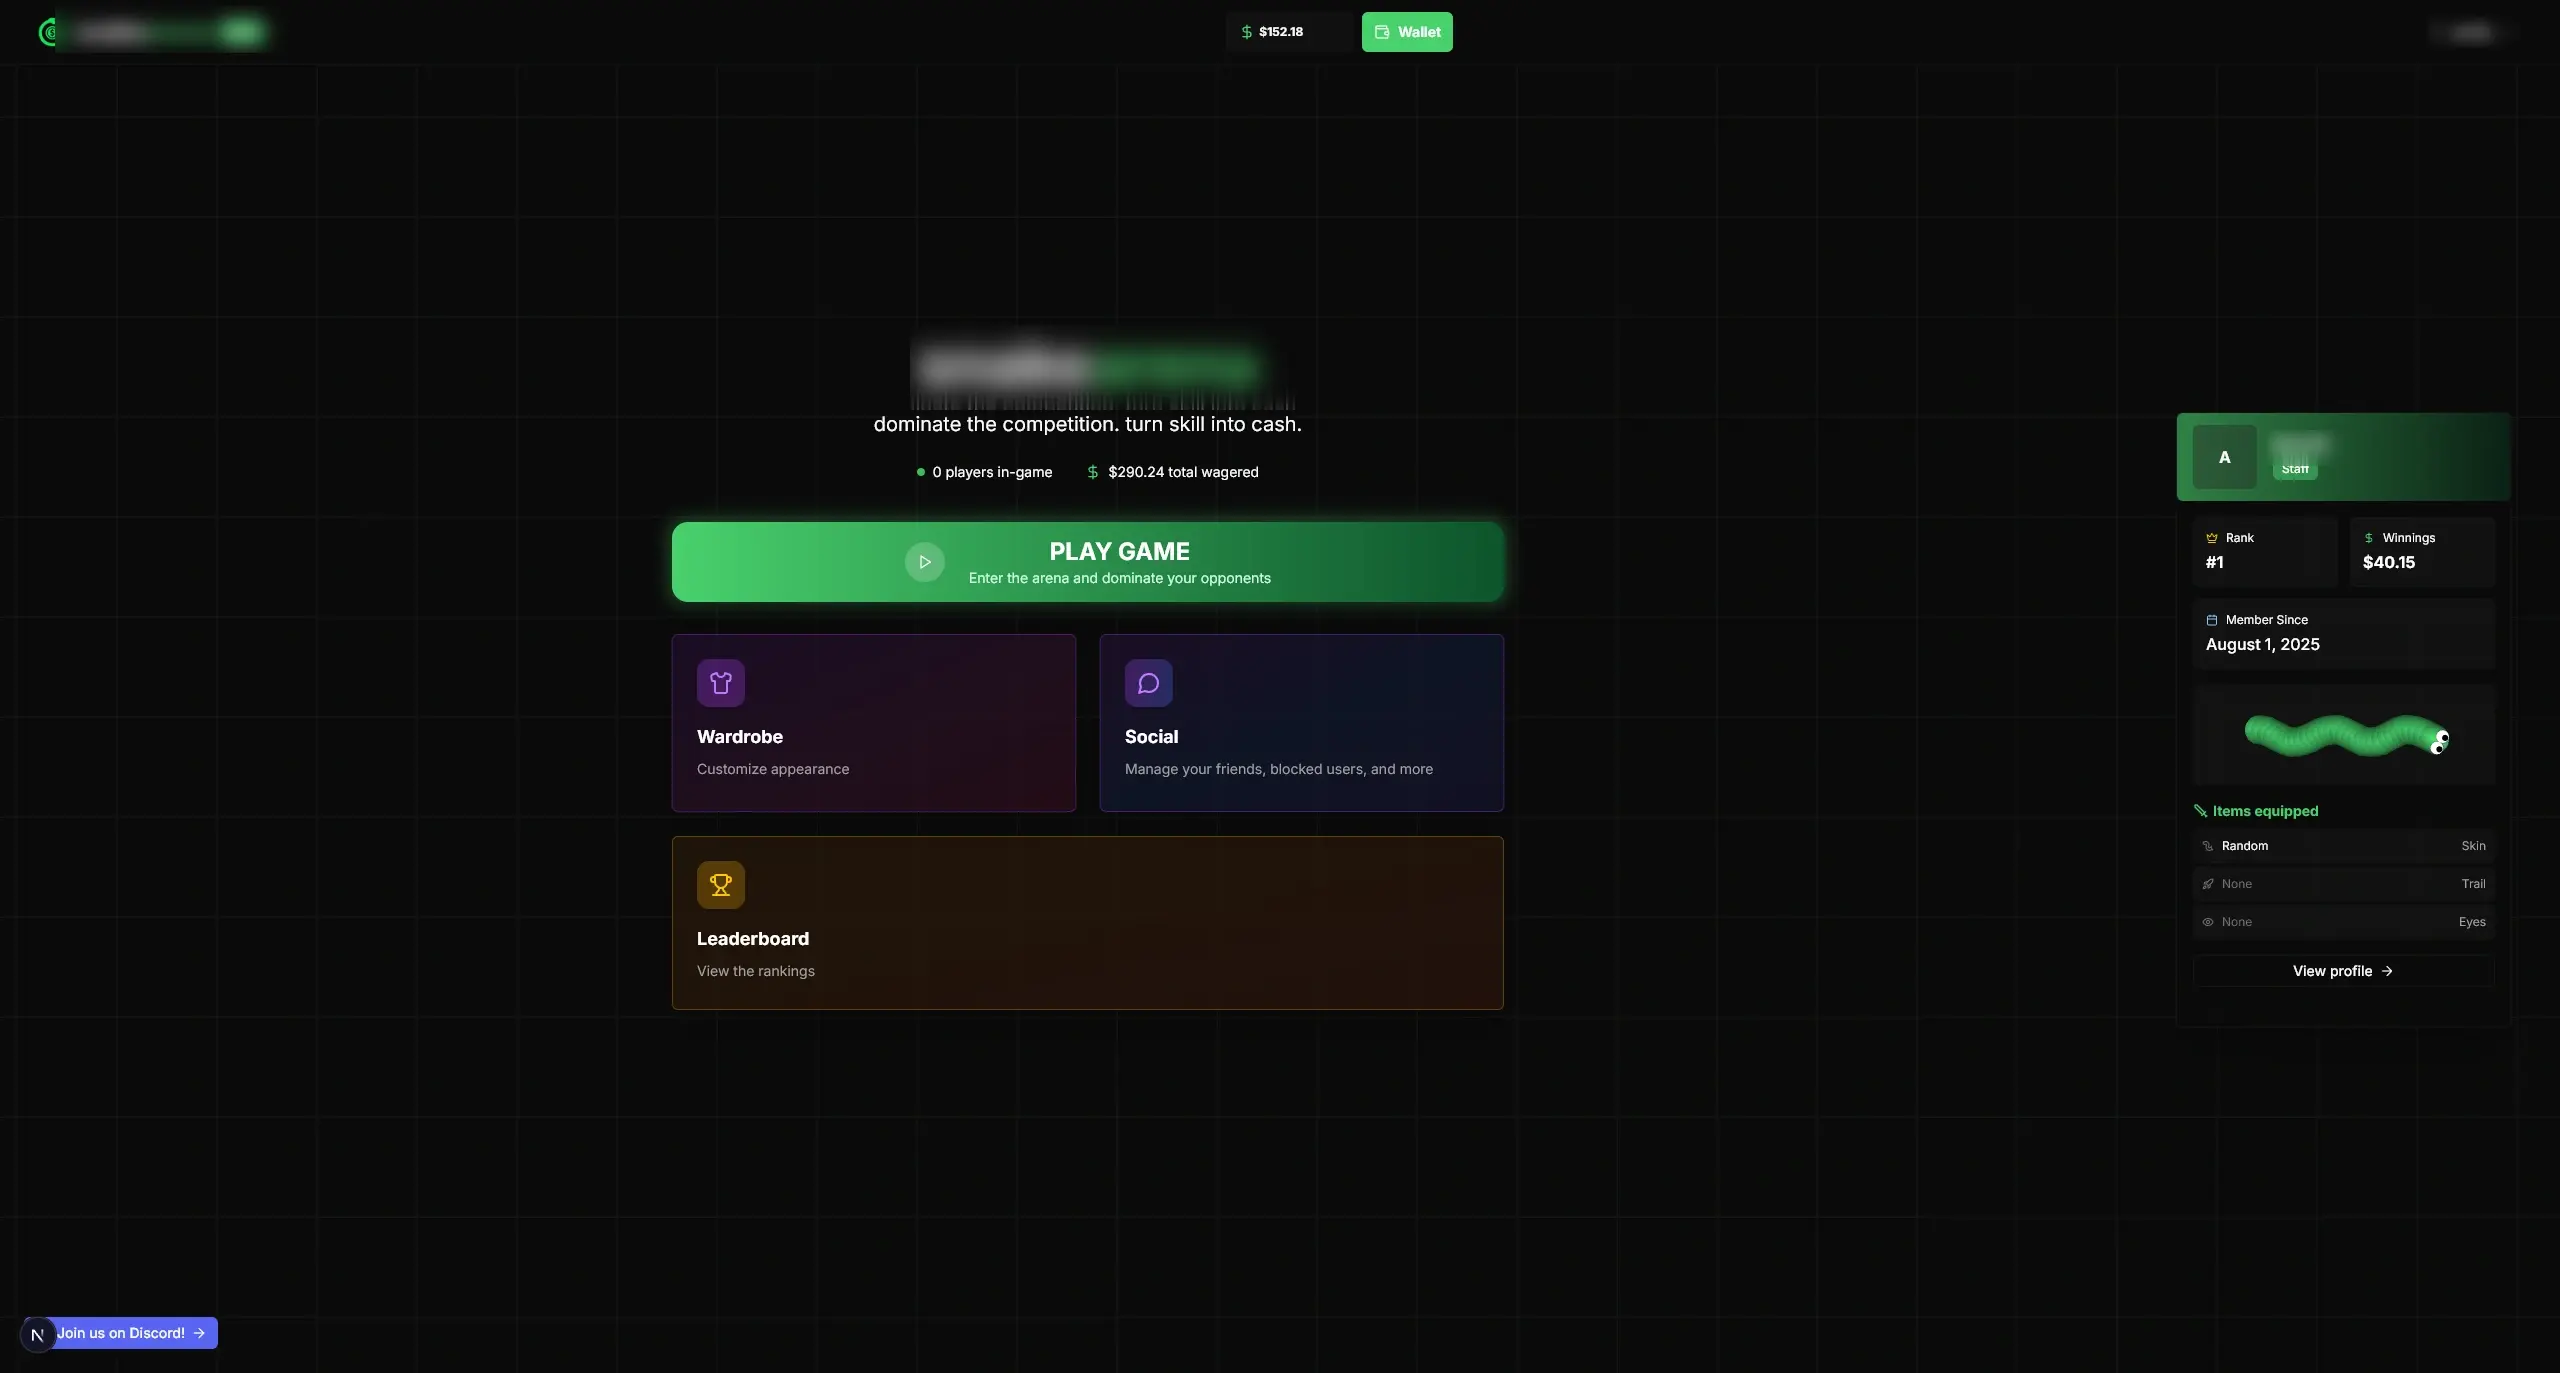Viewport: 2560px width, 1373px height.
Task: Open the Wardrobe card title
Action: [x=740, y=737]
